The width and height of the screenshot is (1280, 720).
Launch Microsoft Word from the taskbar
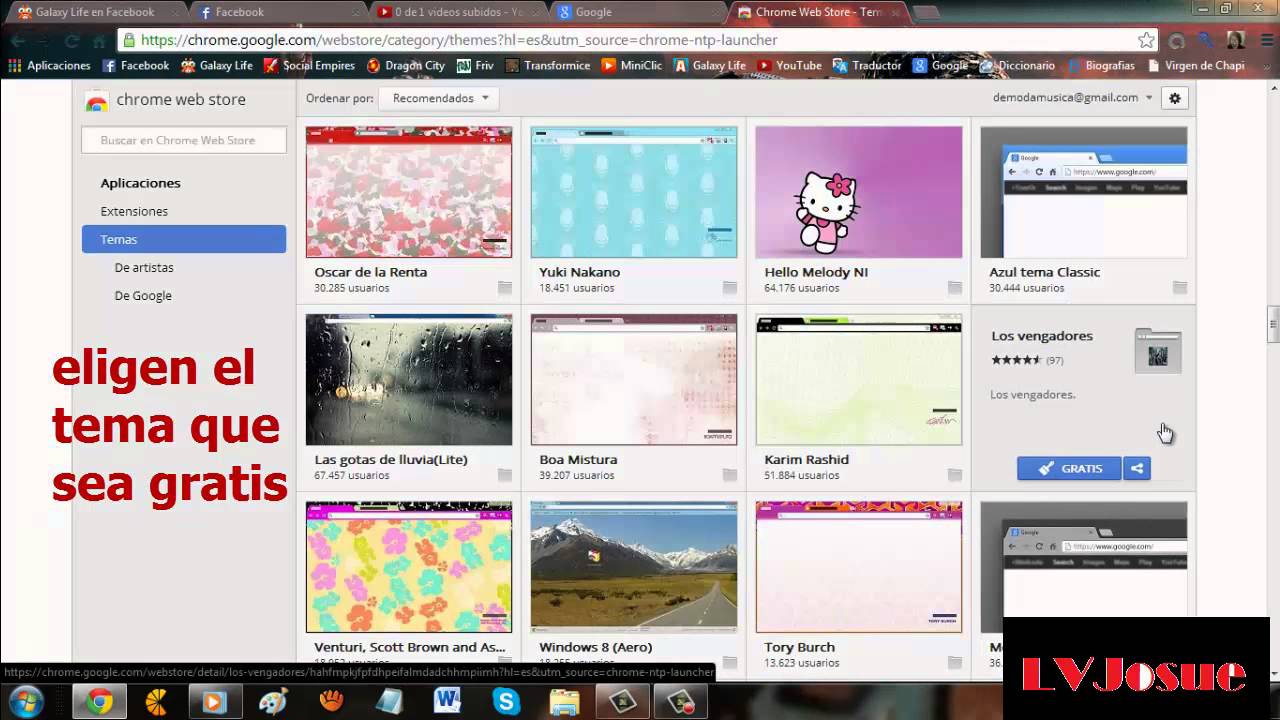tap(447, 702)
